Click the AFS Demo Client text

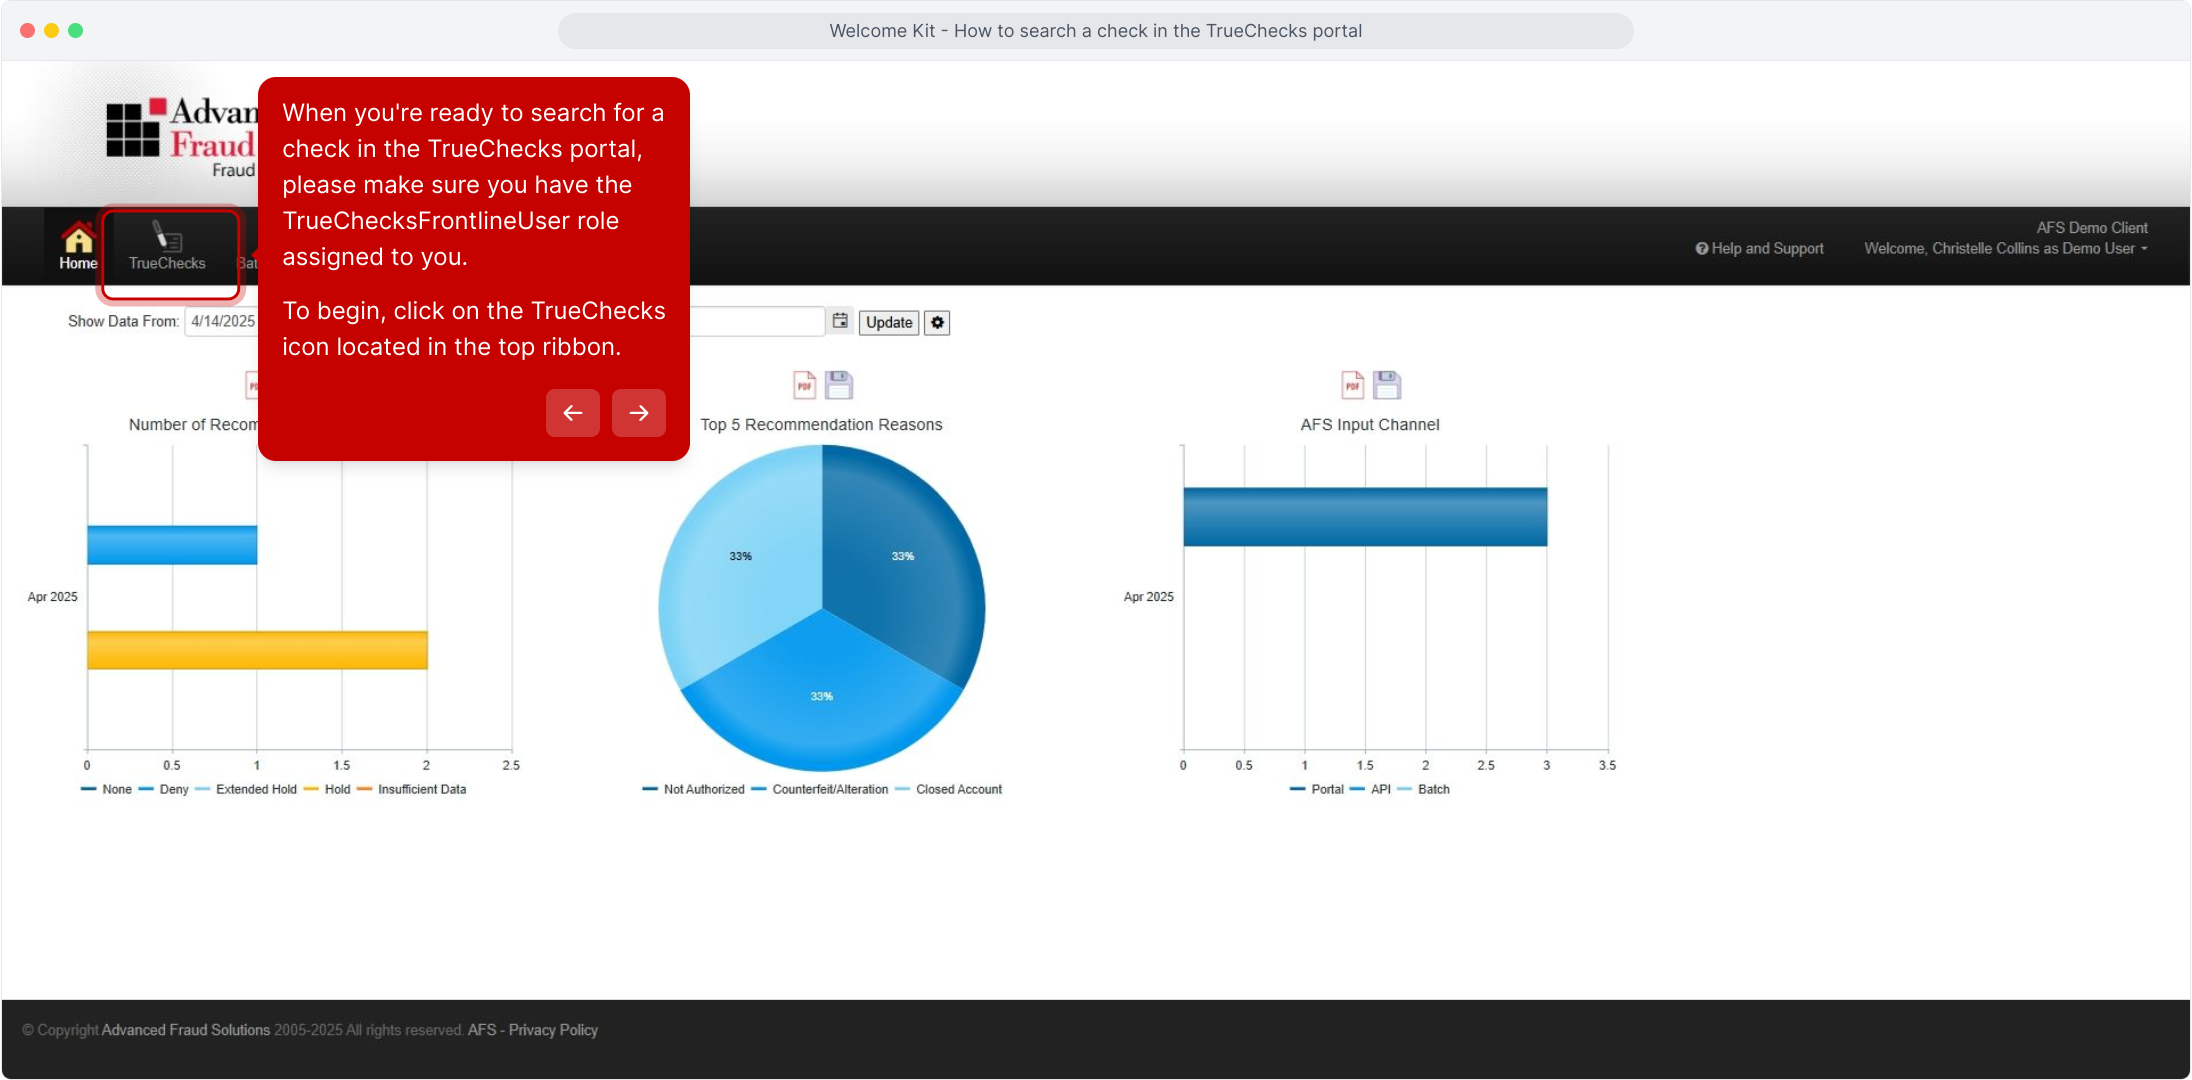[x=2092, y=228]
